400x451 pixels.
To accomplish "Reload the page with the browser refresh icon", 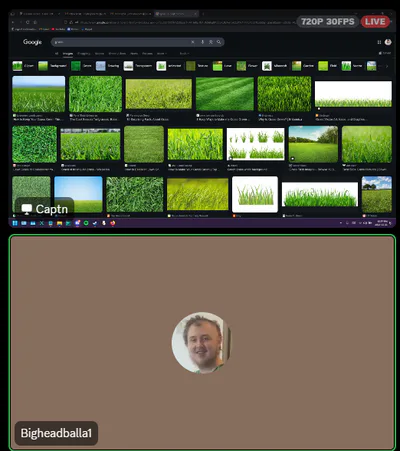I will pyautogui.click(x=28, y=22).
